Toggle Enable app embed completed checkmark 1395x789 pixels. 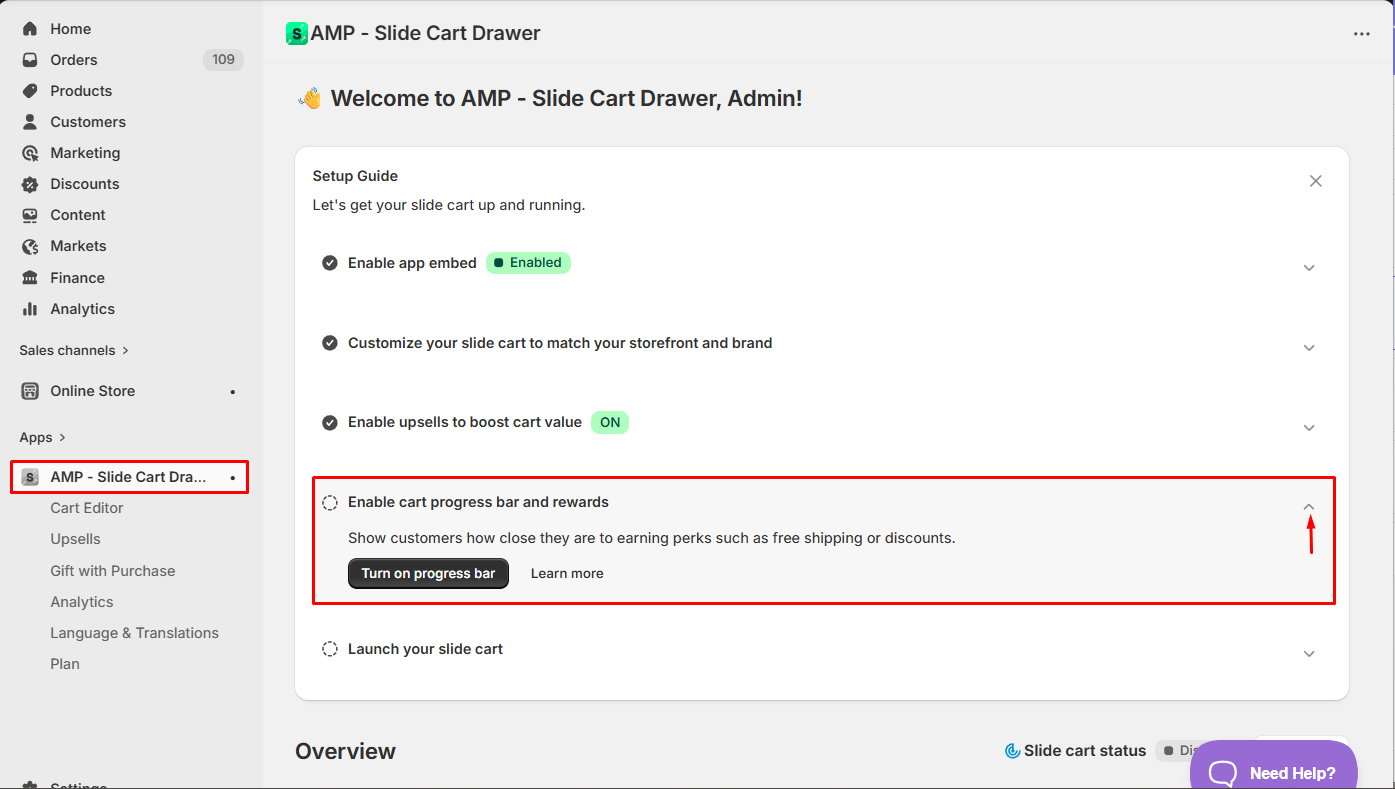click(x=330, y=263)
